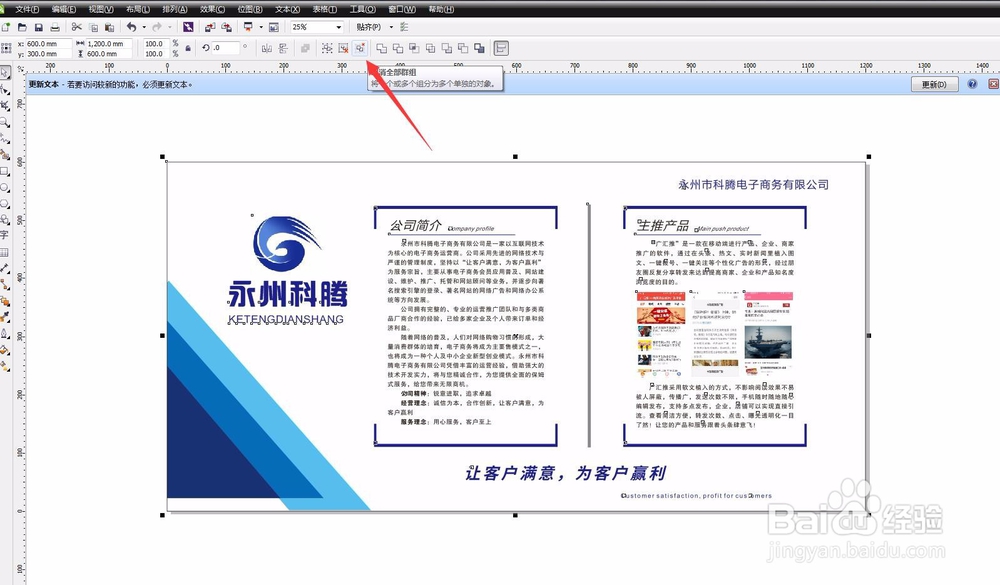This screenshot has height=585, width=1000.
Task: Click the blue help icon on update bar
Action: pos(972,84)
